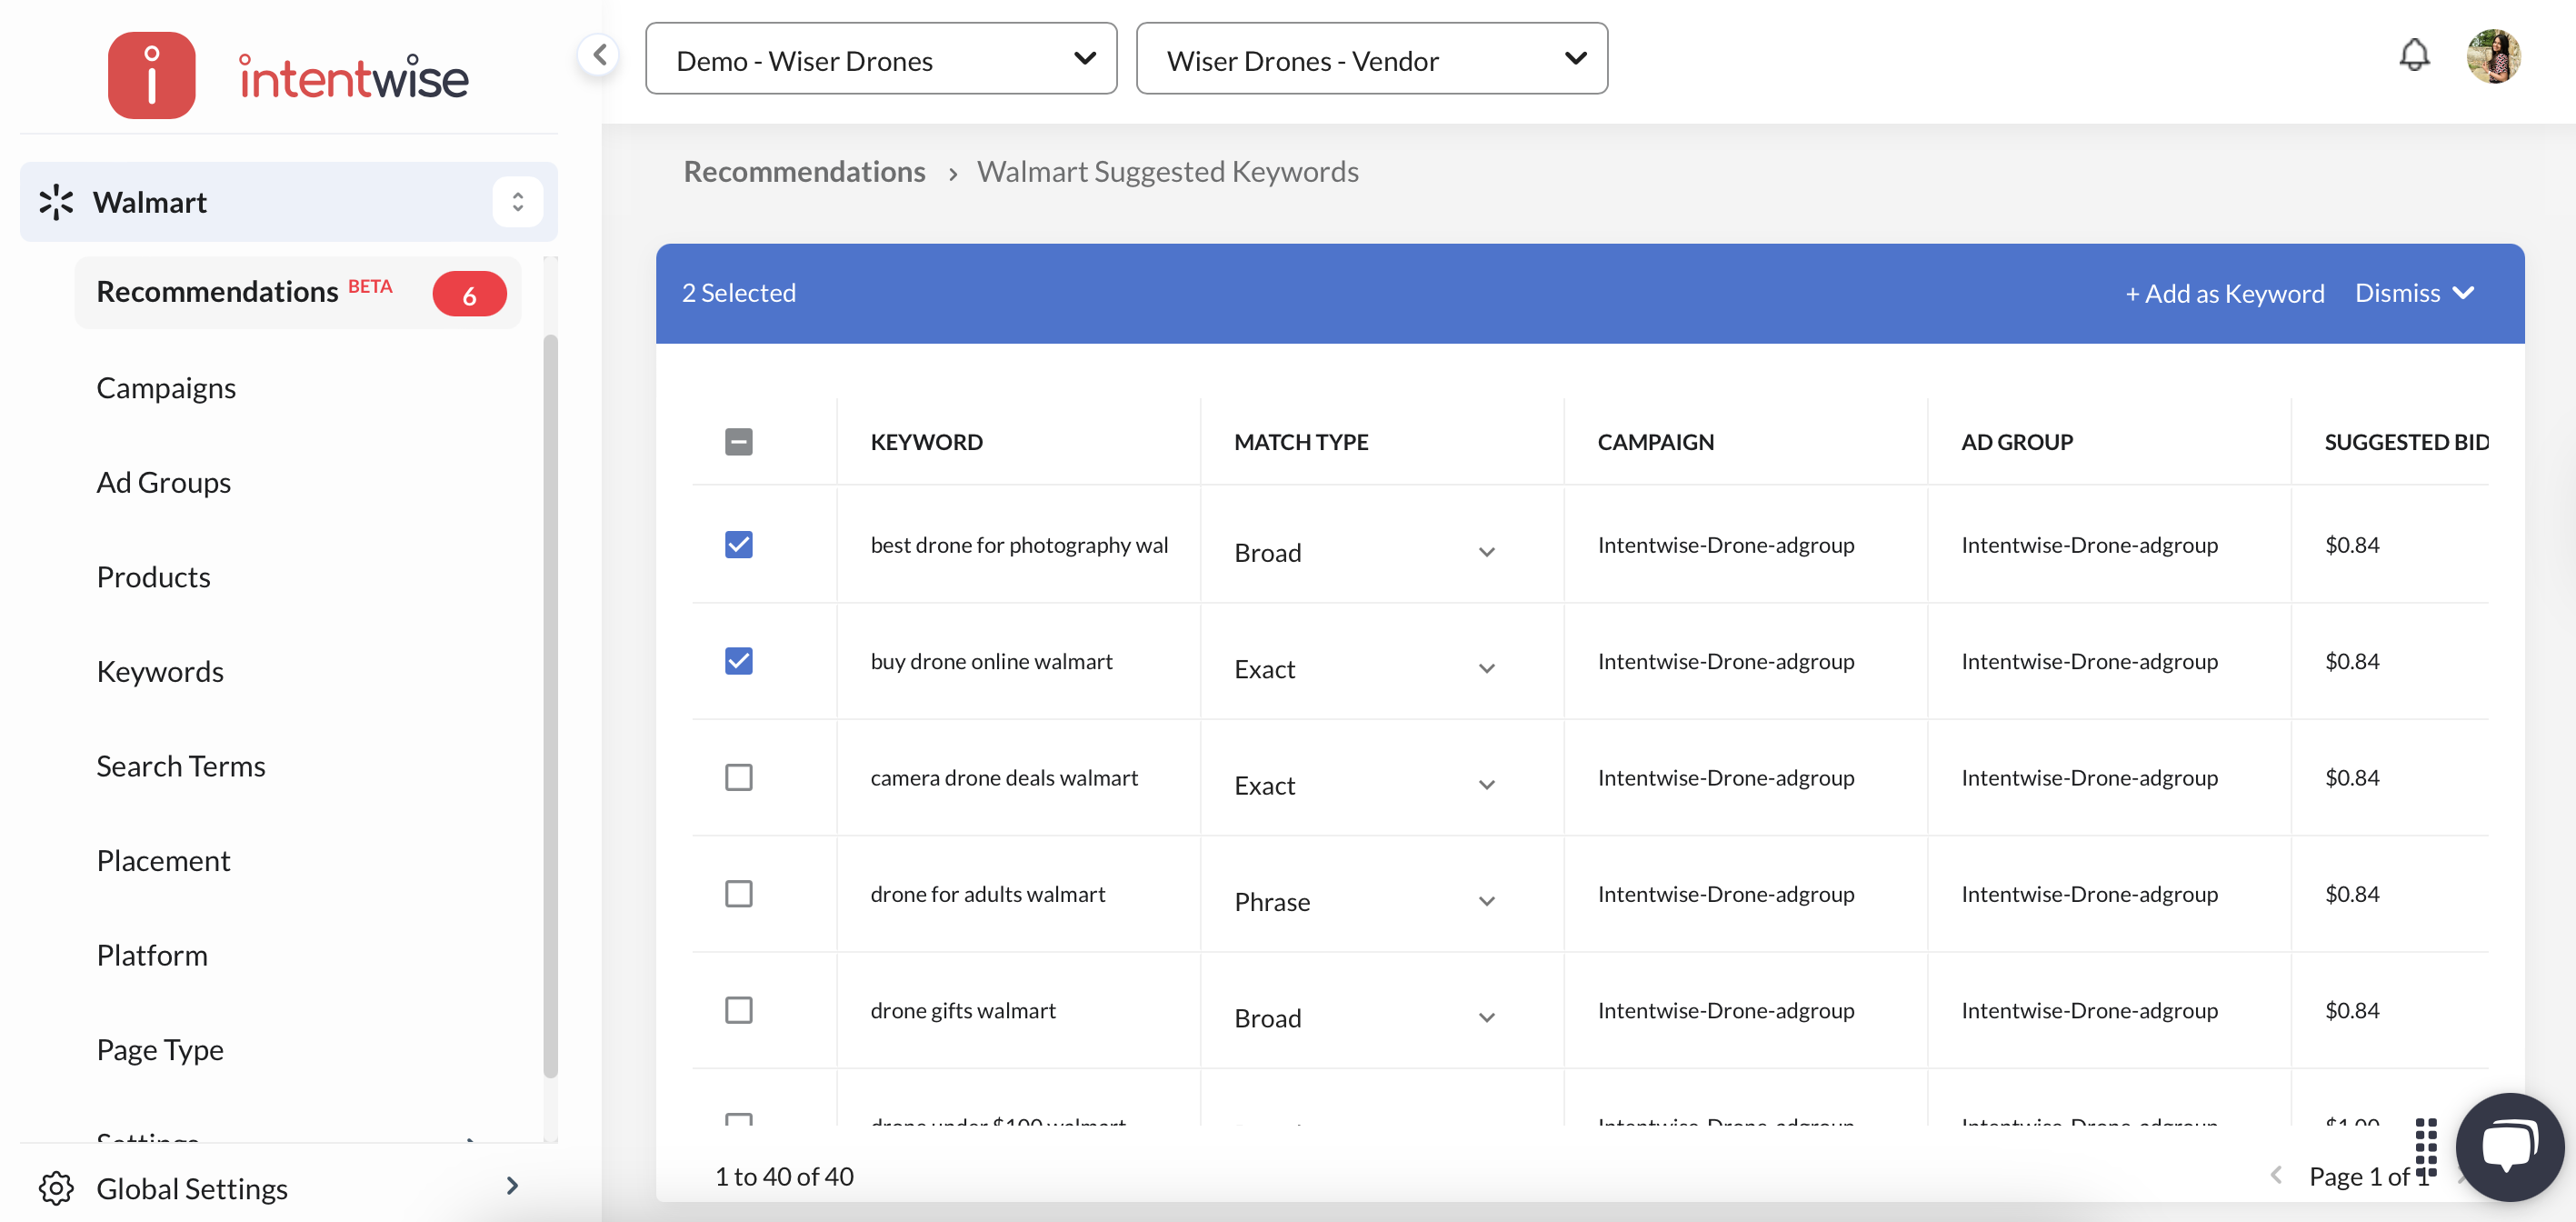Viewport: 2576px width, 1222px height.
Task: Uncheck best drone for photography row
Action: (739, 545)
